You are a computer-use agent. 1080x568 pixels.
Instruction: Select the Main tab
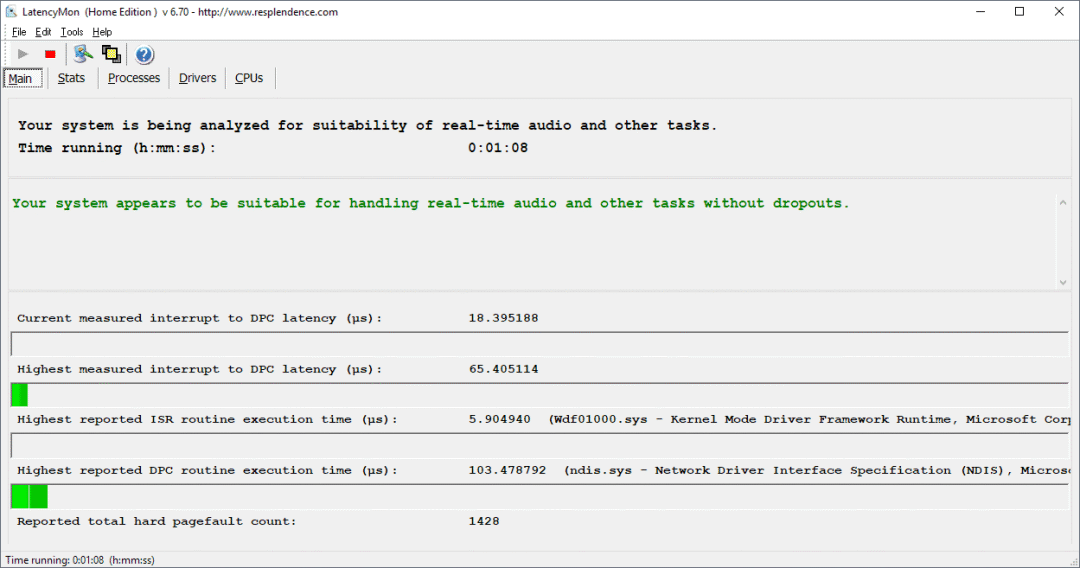pyautogui.click(x=23, y=78)
